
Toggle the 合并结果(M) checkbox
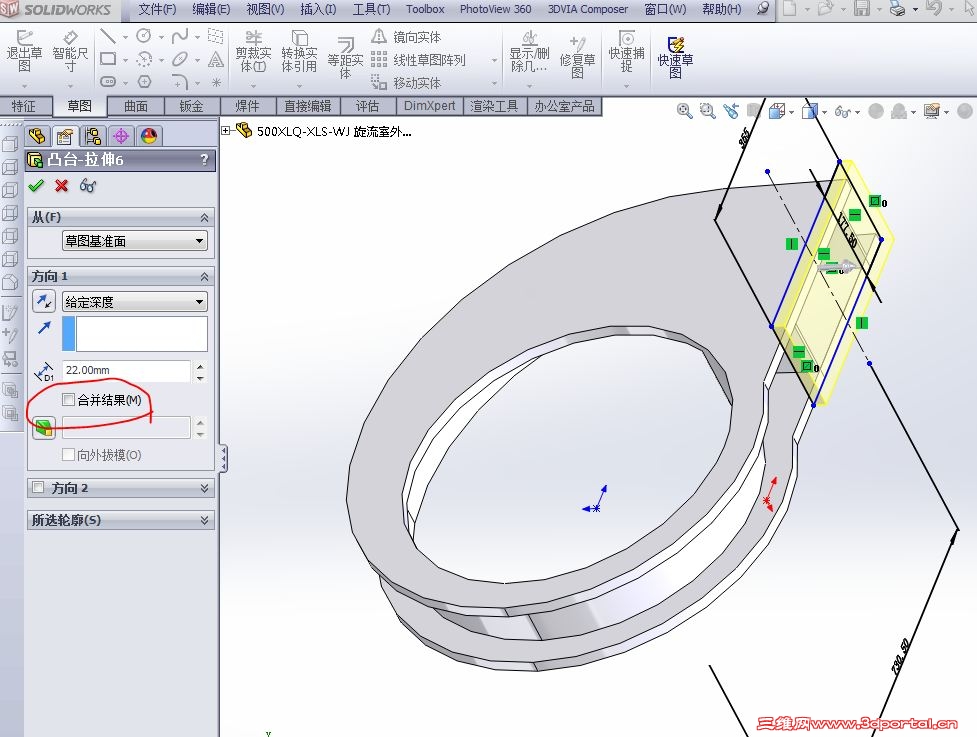69,399
